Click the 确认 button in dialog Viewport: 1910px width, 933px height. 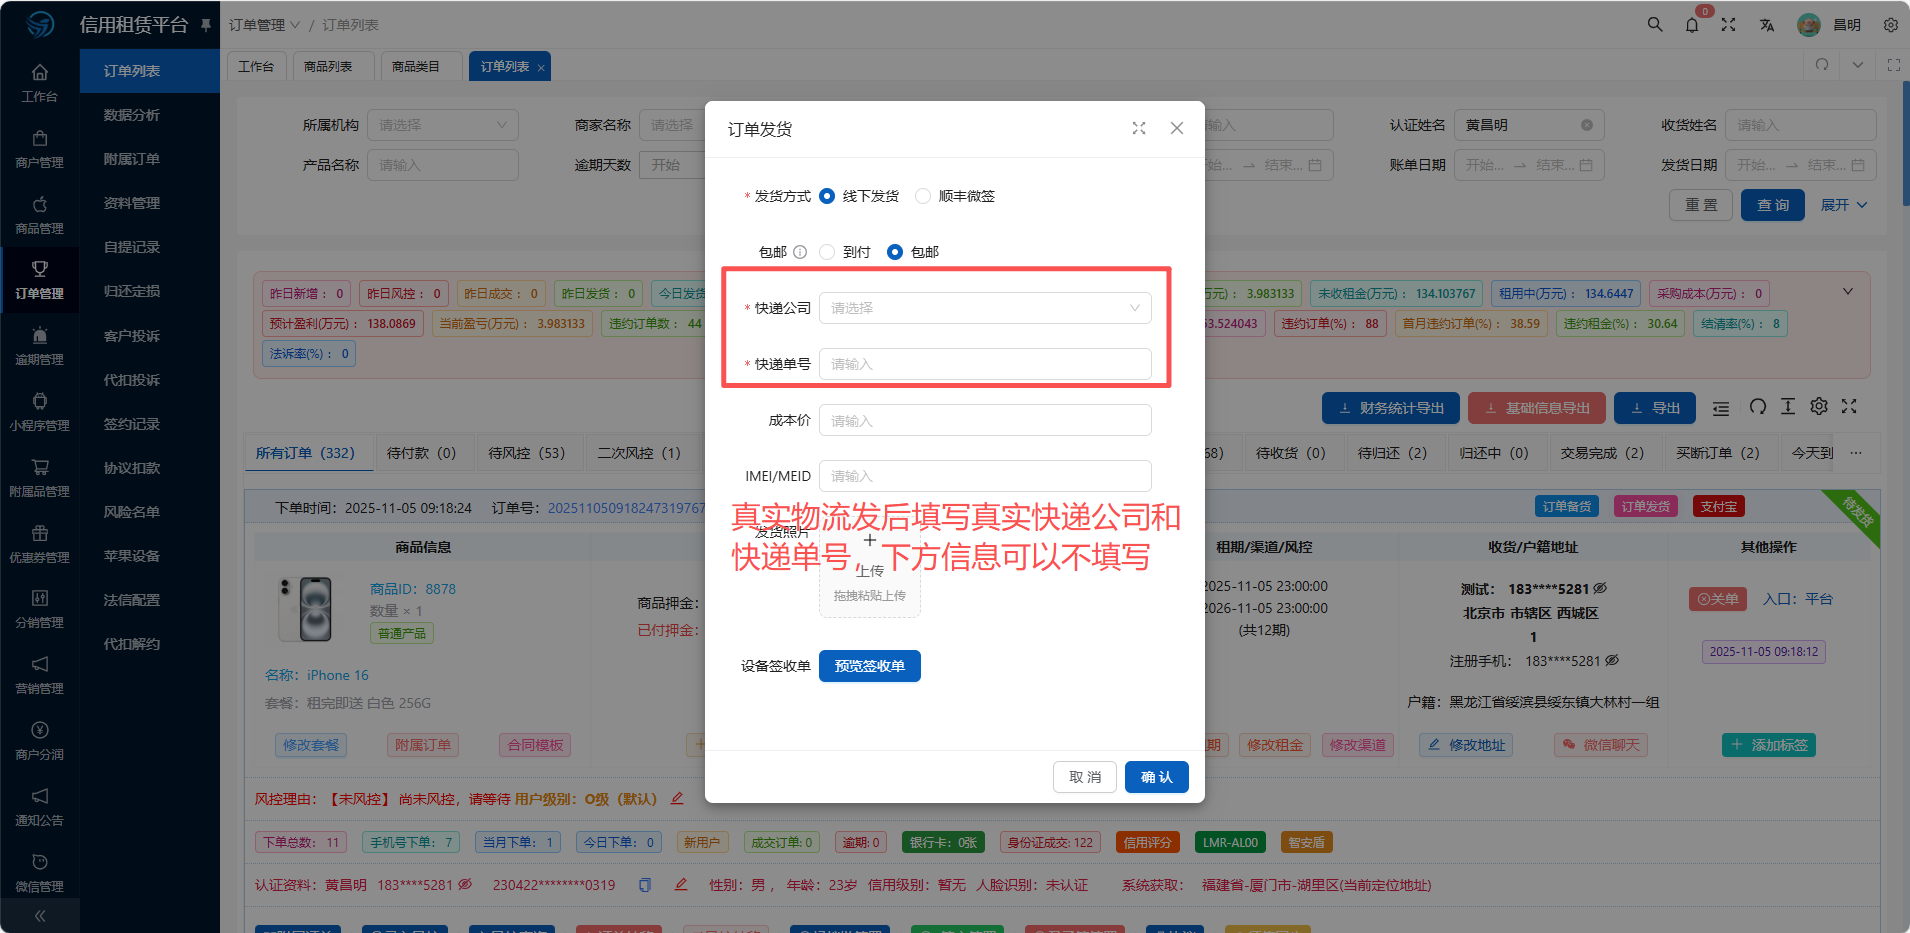coord(1156,777)
